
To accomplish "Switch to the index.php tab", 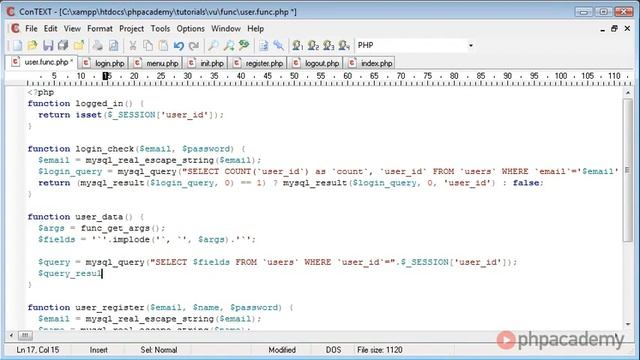I will 370,63.
